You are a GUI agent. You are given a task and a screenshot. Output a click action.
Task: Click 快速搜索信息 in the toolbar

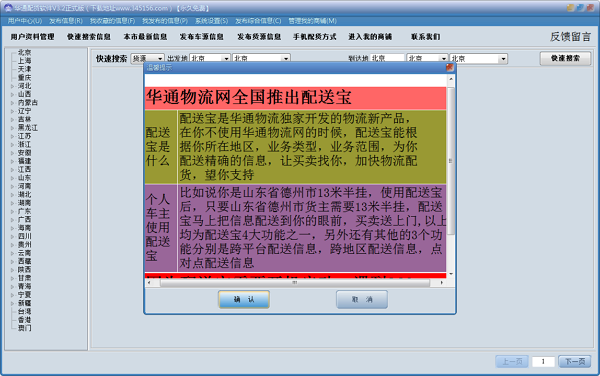click(89, 37)
